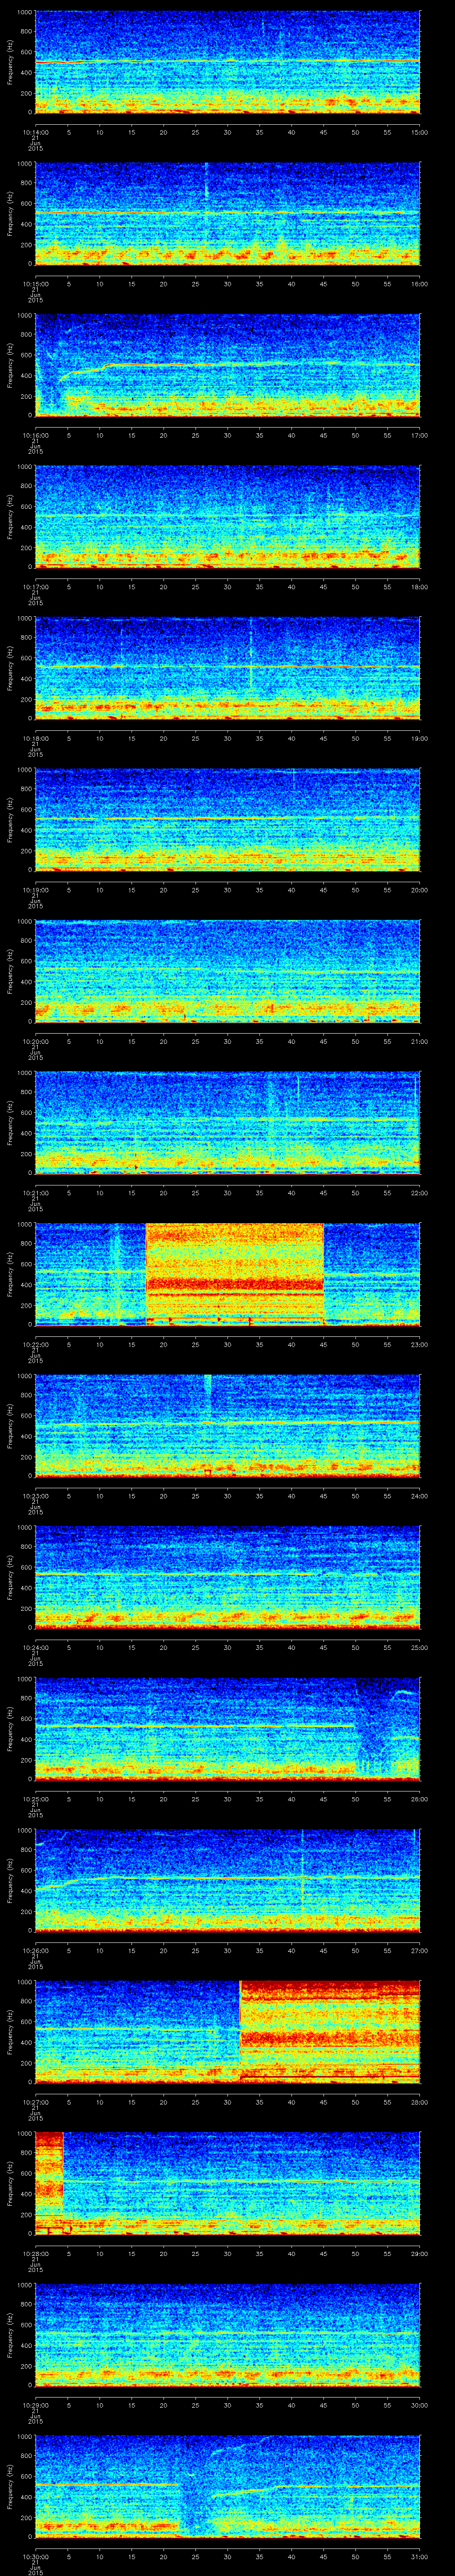Viewport: 455px width, 2576px height.
Task: Click the '10:26:00' start time label
Action: point(35,1949)
